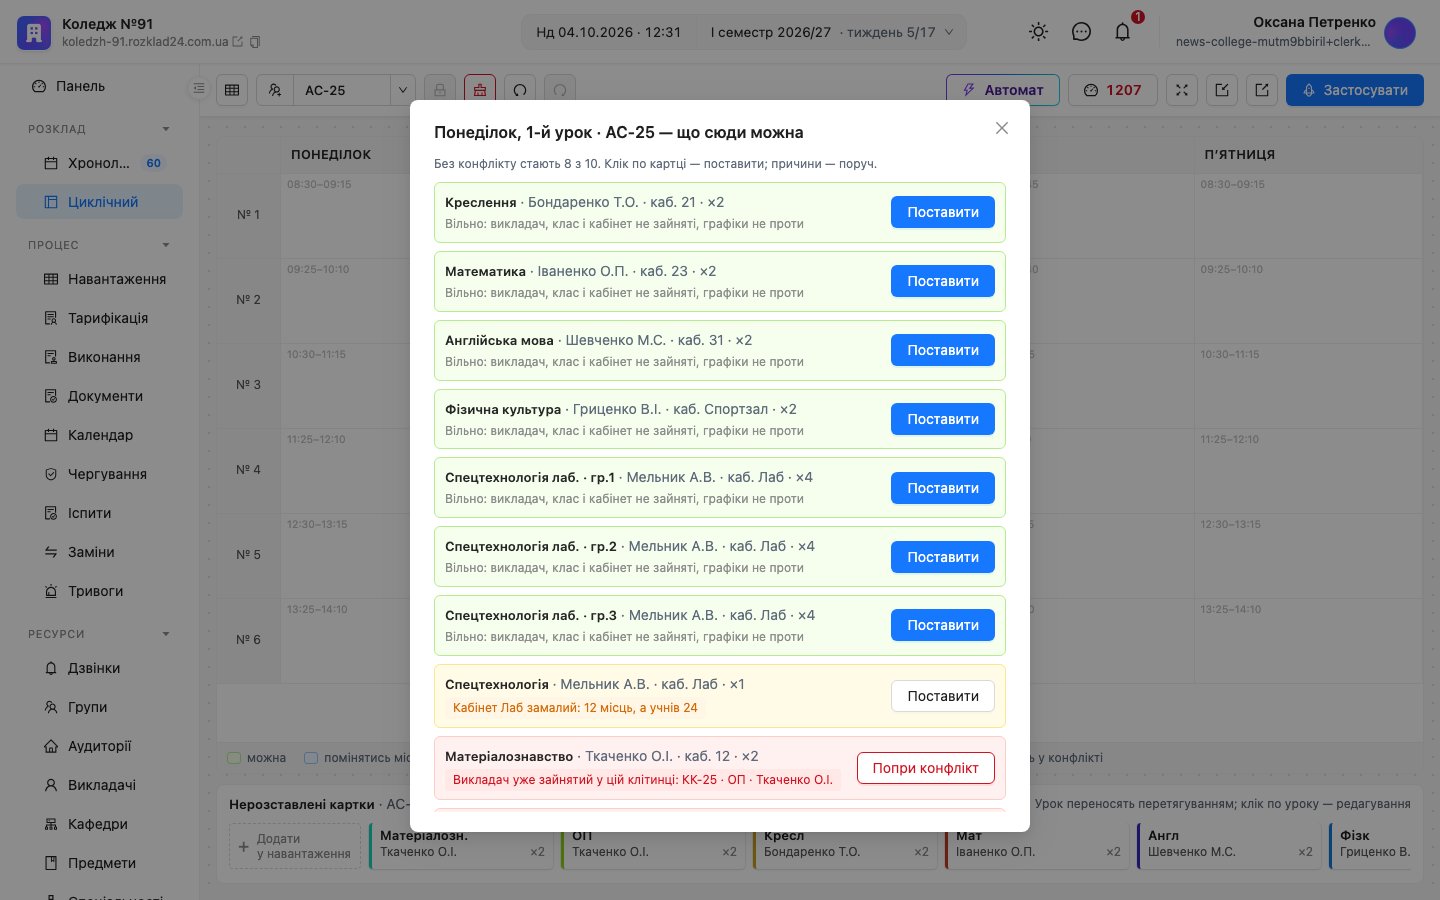This screenshot has width=1440, height=900.
Task: Collapse the ПРОЦЕС sidebar section
Action: tap(166, 245)
